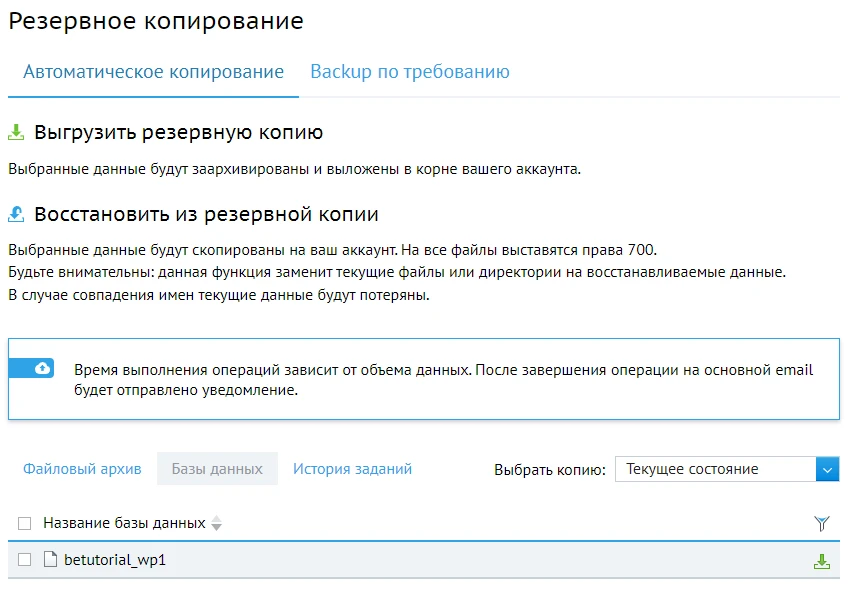Click the 'Автоматическое копирование' link
The image size is (850, 603).
click(152, 71)
